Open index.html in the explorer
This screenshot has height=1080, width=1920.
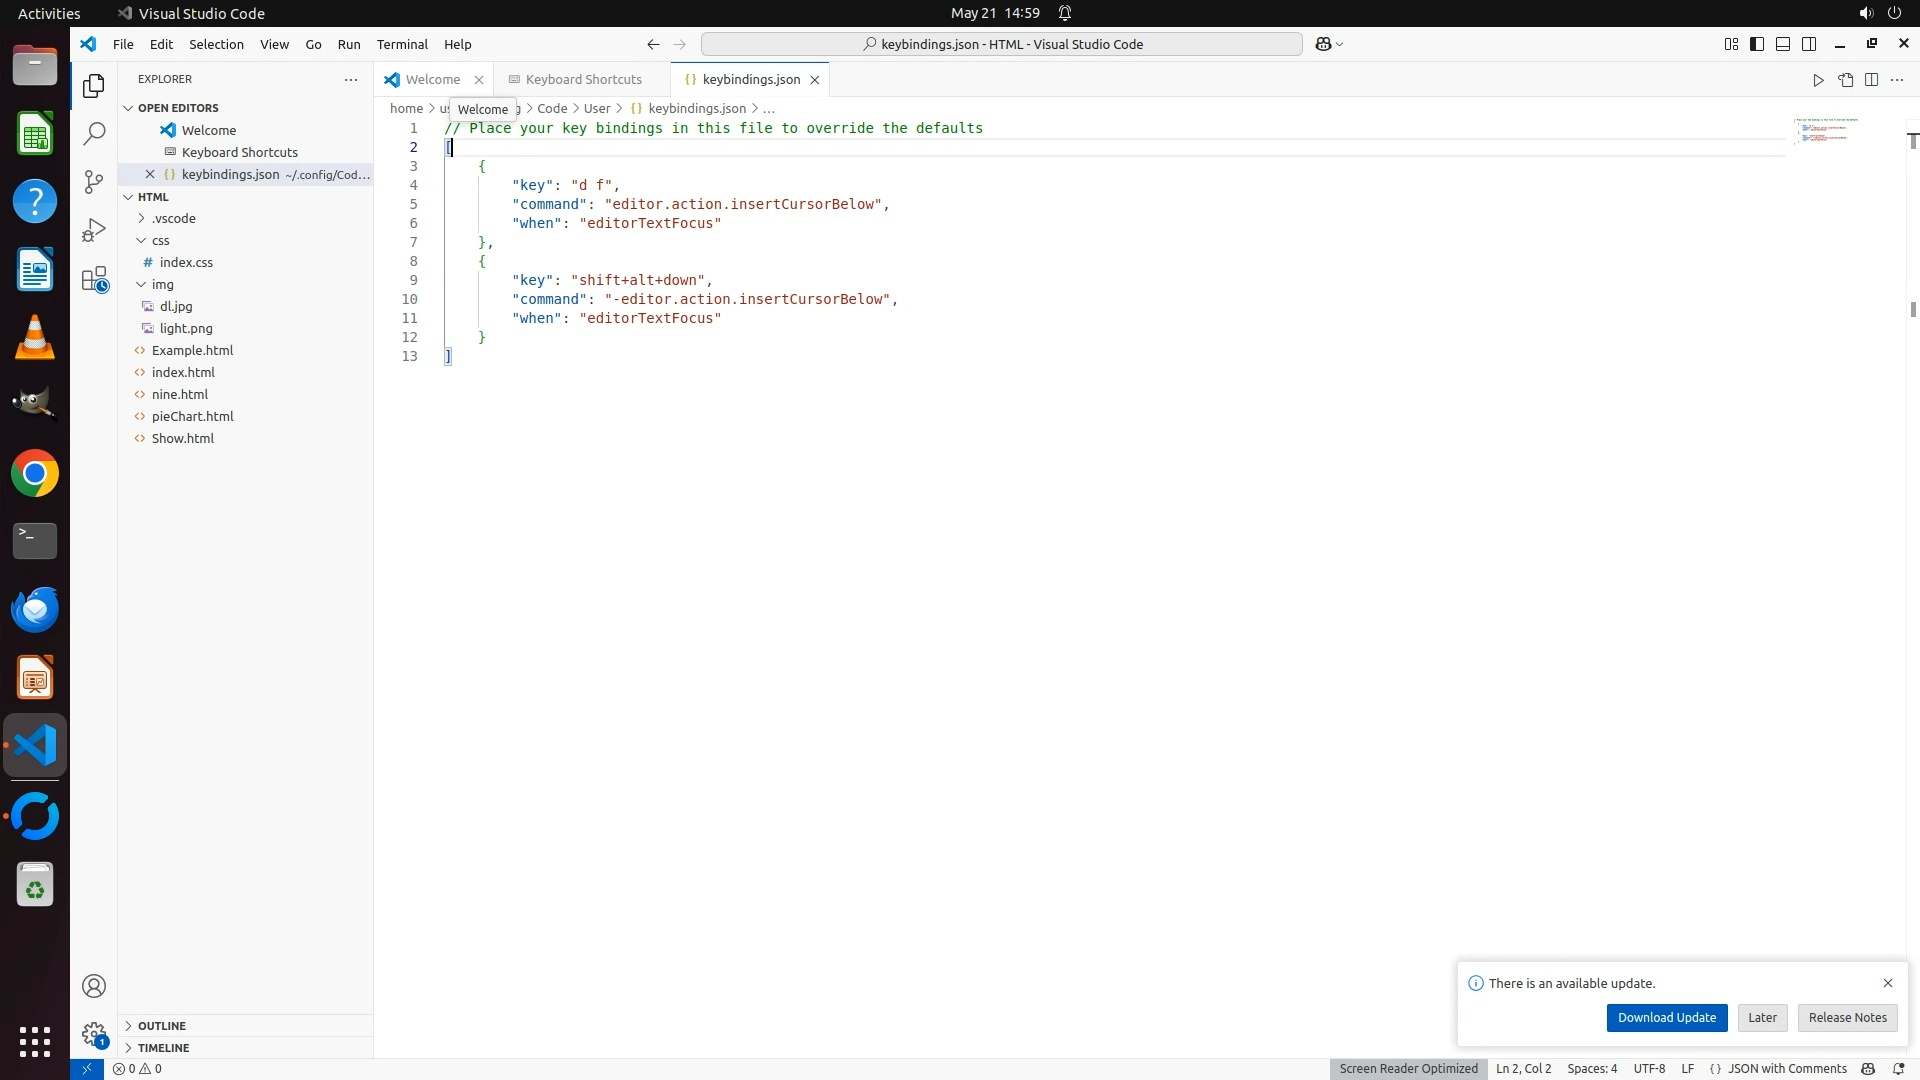click(x=183, y=372)
